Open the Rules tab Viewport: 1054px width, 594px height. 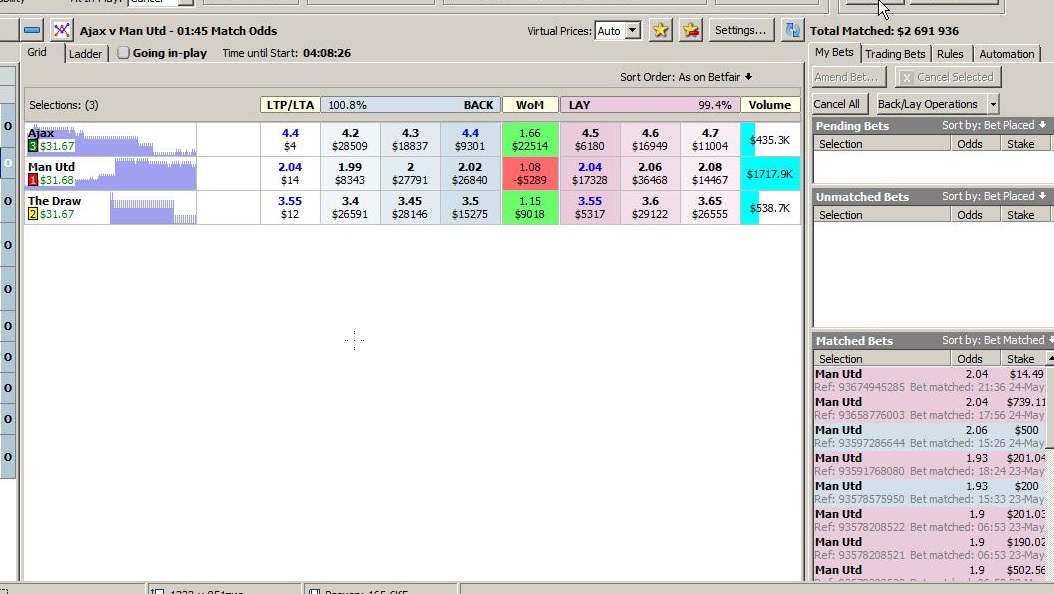950,54
